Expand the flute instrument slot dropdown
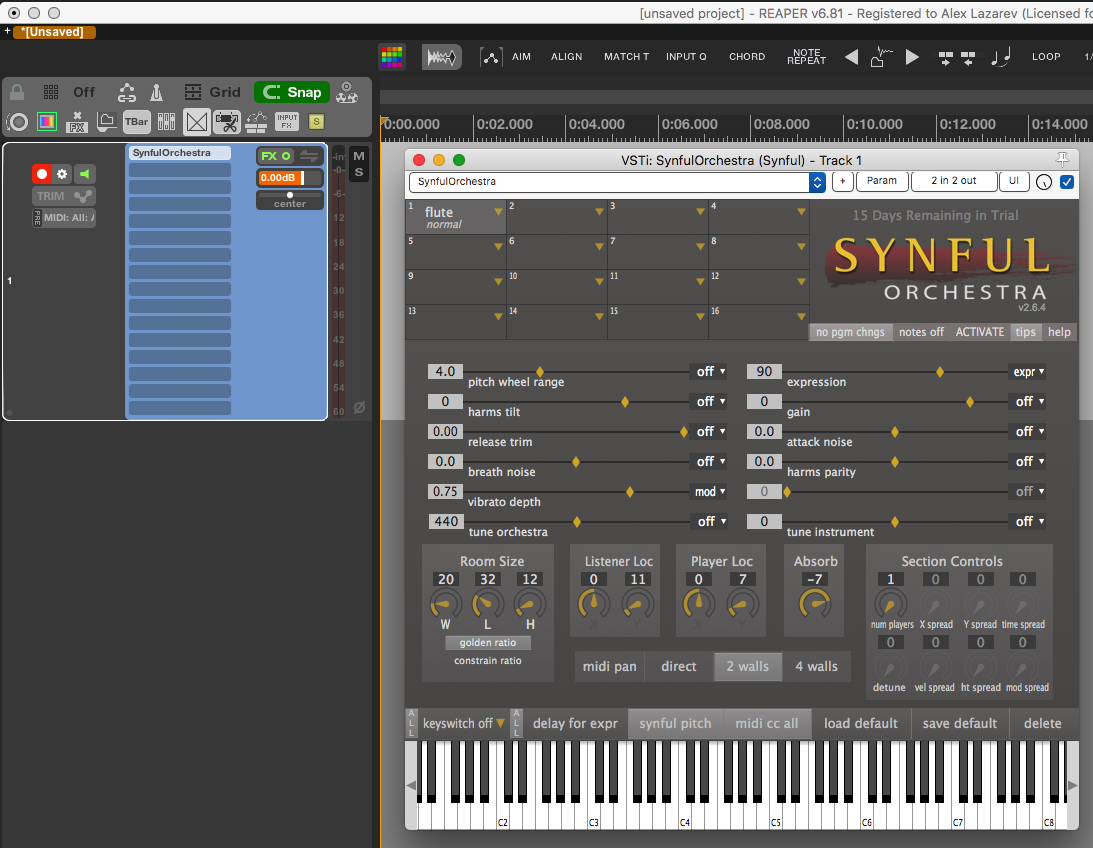Screen dimensions: 1093x848 pyautogui.click(x=498, y=212)
